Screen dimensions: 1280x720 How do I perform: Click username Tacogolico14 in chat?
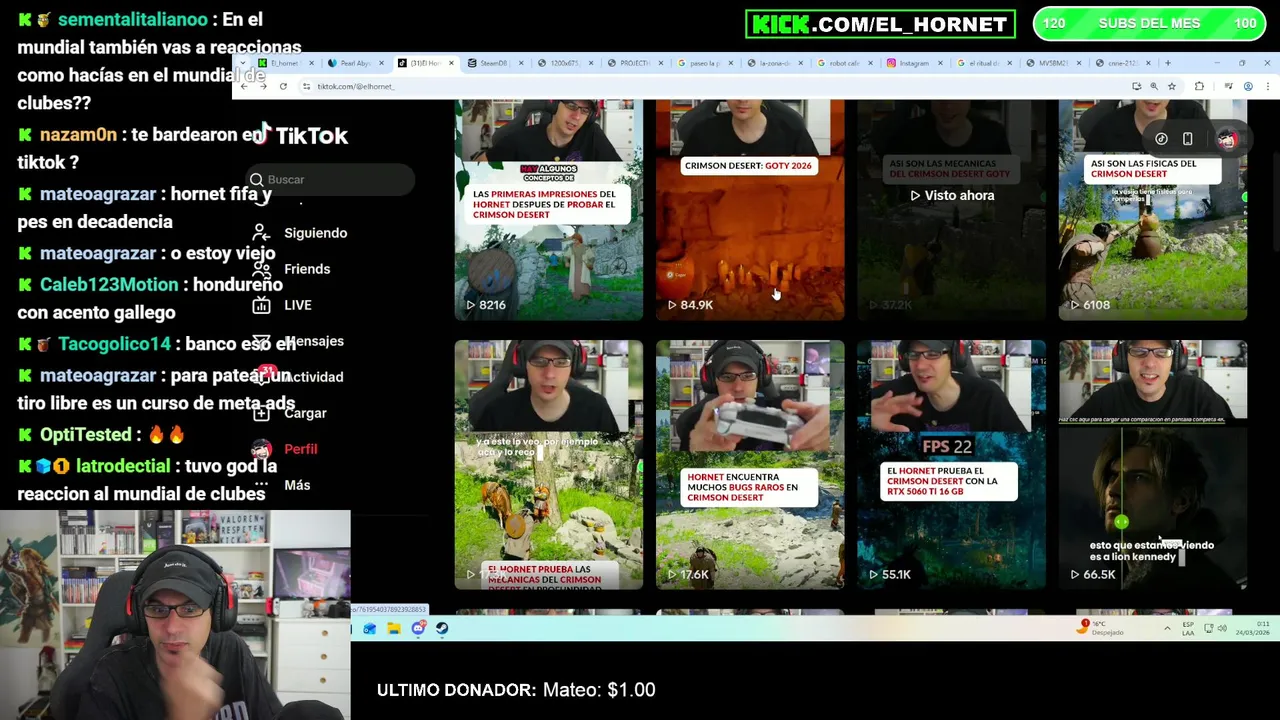114,344
